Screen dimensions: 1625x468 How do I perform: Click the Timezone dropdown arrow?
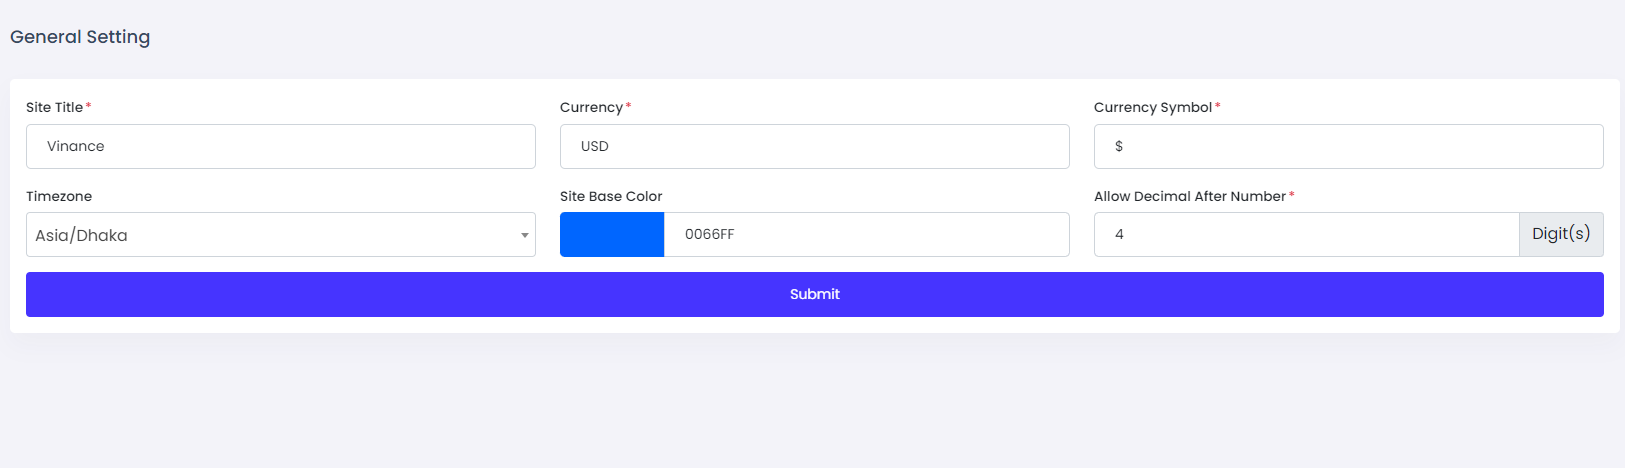click(x=524, y=235)
